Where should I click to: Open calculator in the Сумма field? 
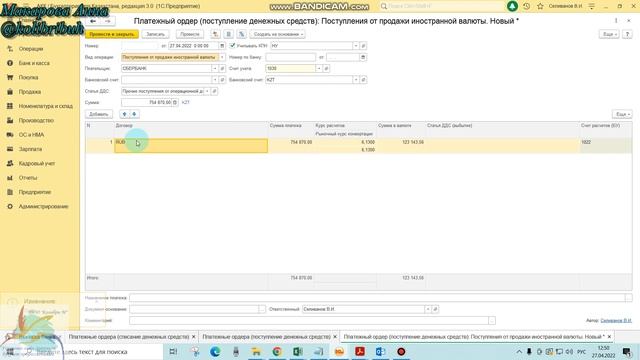[175, 102]
